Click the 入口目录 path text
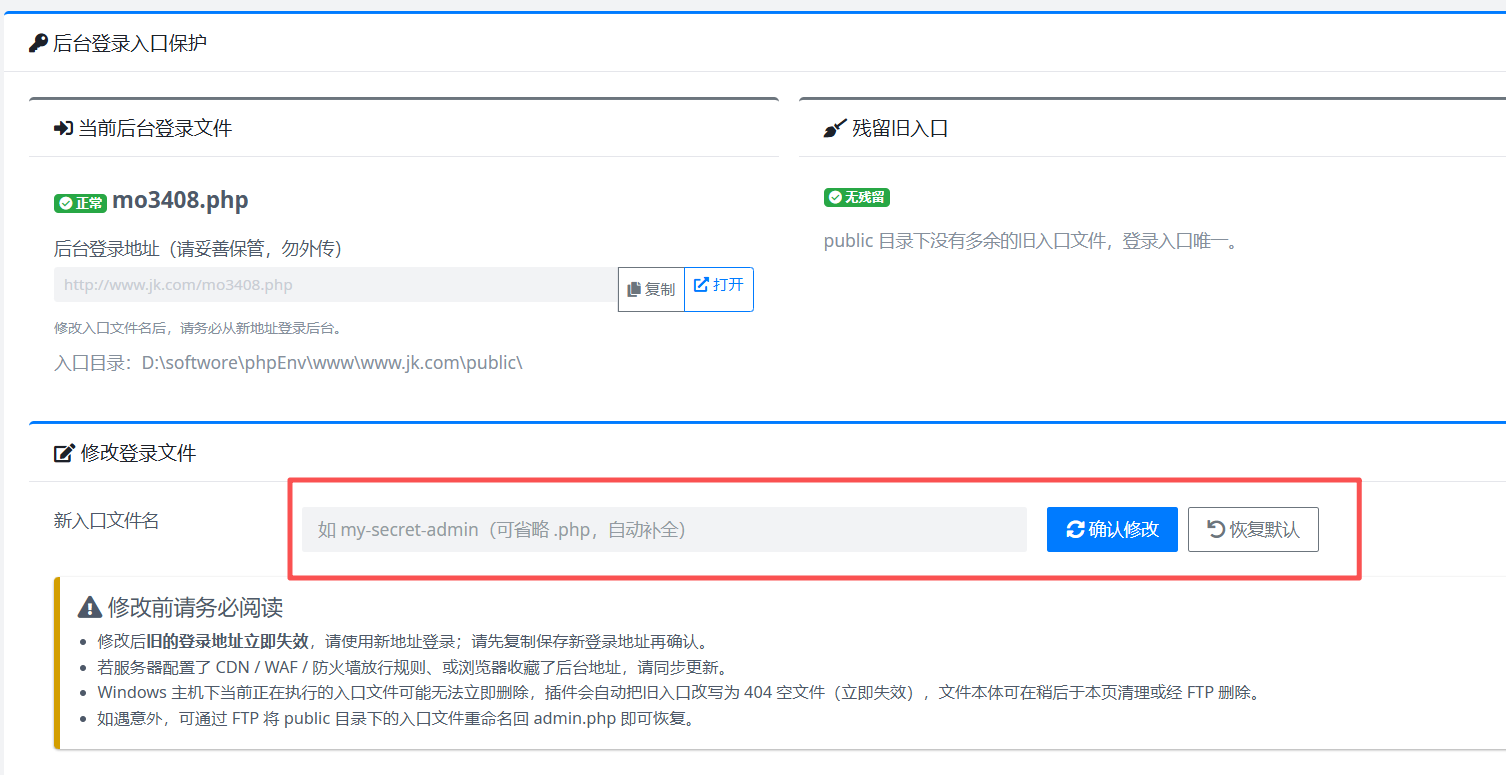This screenshot has height=775, width=1506. (288, 362)
